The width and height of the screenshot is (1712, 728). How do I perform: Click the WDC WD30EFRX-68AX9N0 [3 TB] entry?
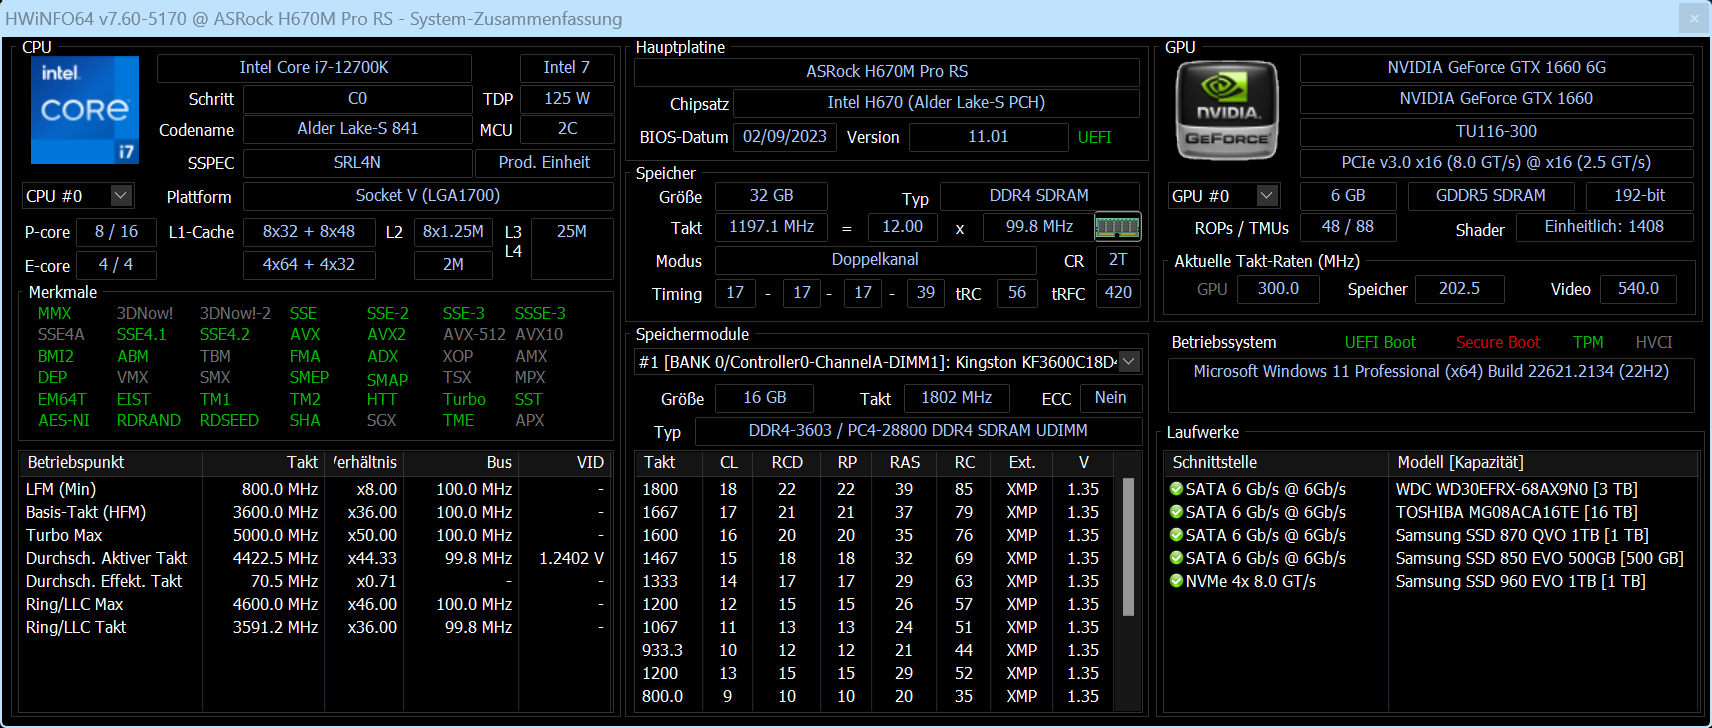click(1516, 489)
